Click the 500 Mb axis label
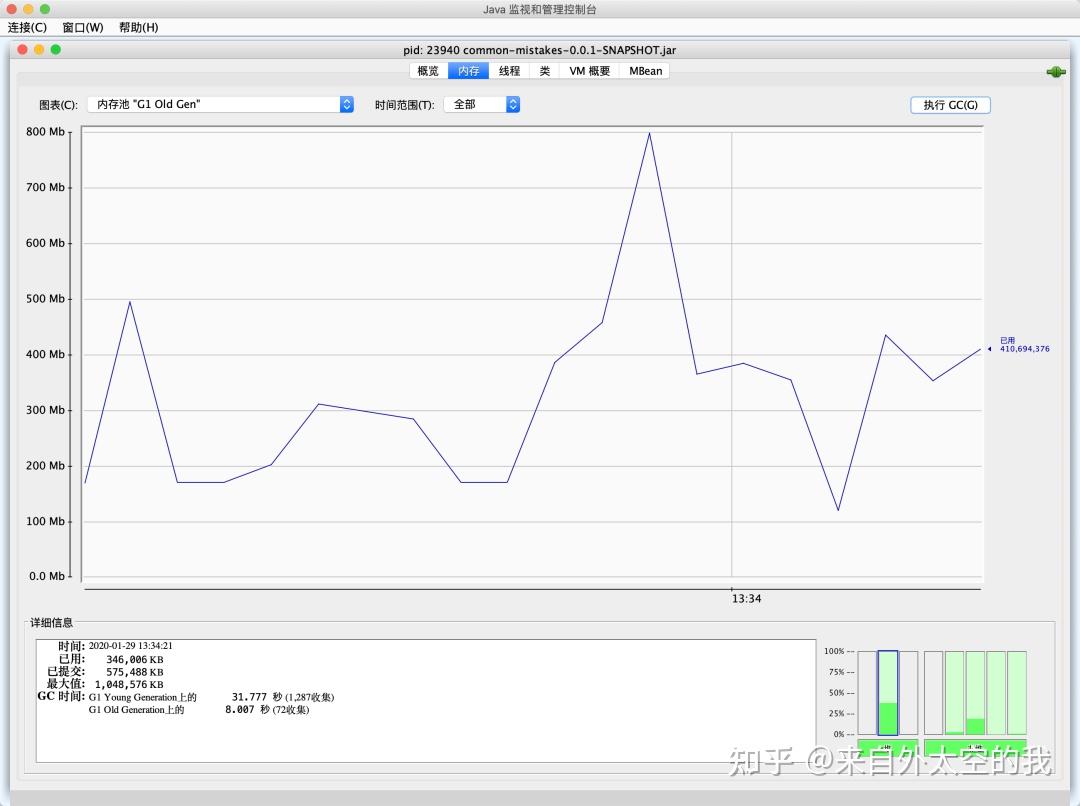Image resolution: width=1080 pixels, height=806 pixels. click(45, 298)
